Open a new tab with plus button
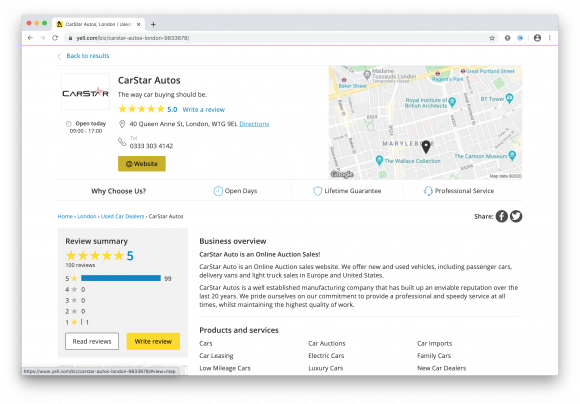 tap(153, 24)
